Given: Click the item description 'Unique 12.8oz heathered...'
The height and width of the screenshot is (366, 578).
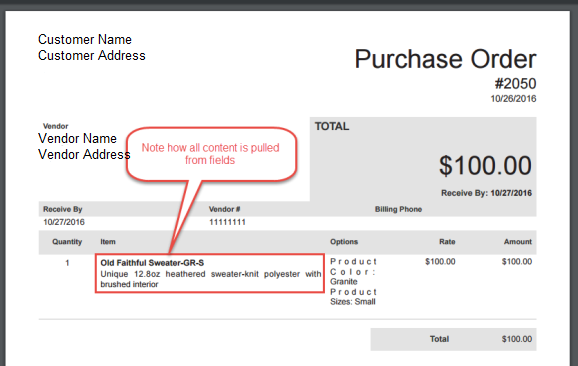Looking at the screenshot, I should tap(210, 279).
